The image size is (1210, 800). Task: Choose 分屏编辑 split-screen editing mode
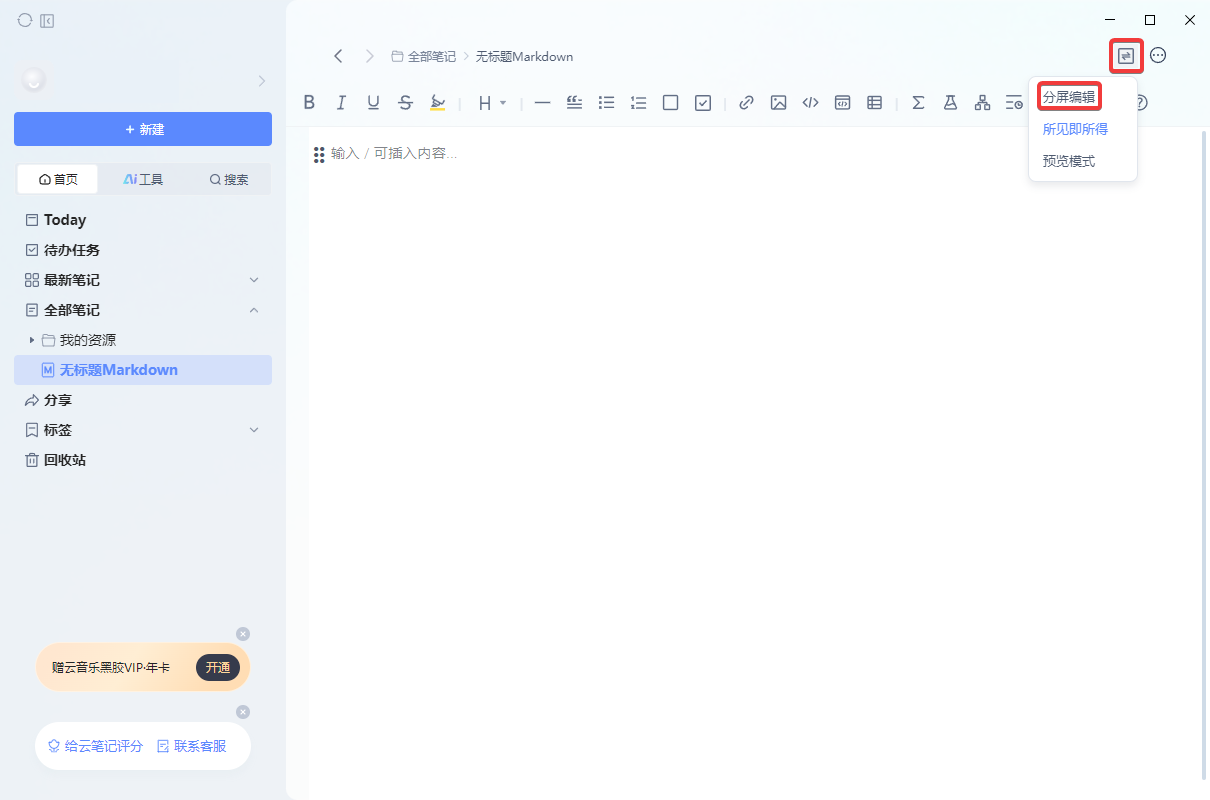pyautogui.click(x=1069, y=97)
